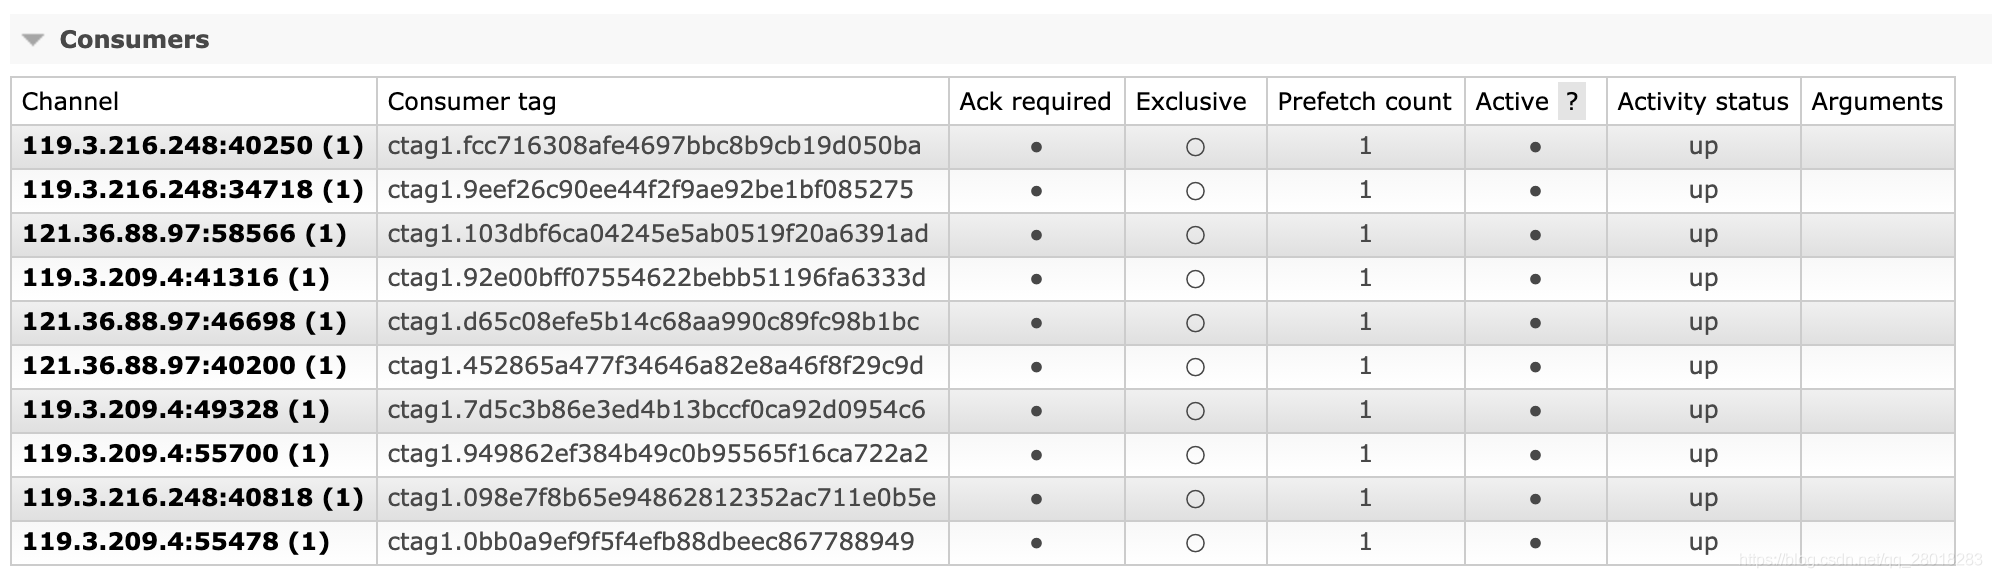The image size is (1992, 578).
Task: Click the Prefetch count column header
Action: click(1364, 102)
